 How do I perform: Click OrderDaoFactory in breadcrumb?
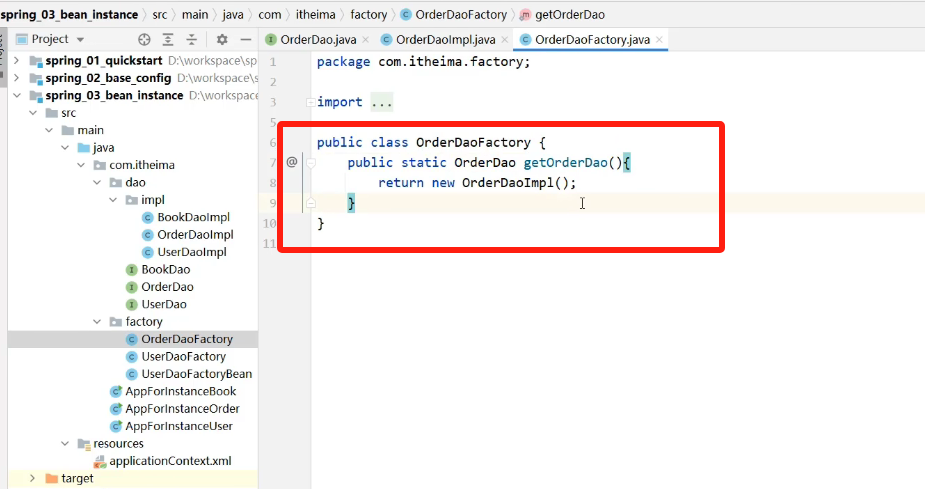[x=461, y=15]
